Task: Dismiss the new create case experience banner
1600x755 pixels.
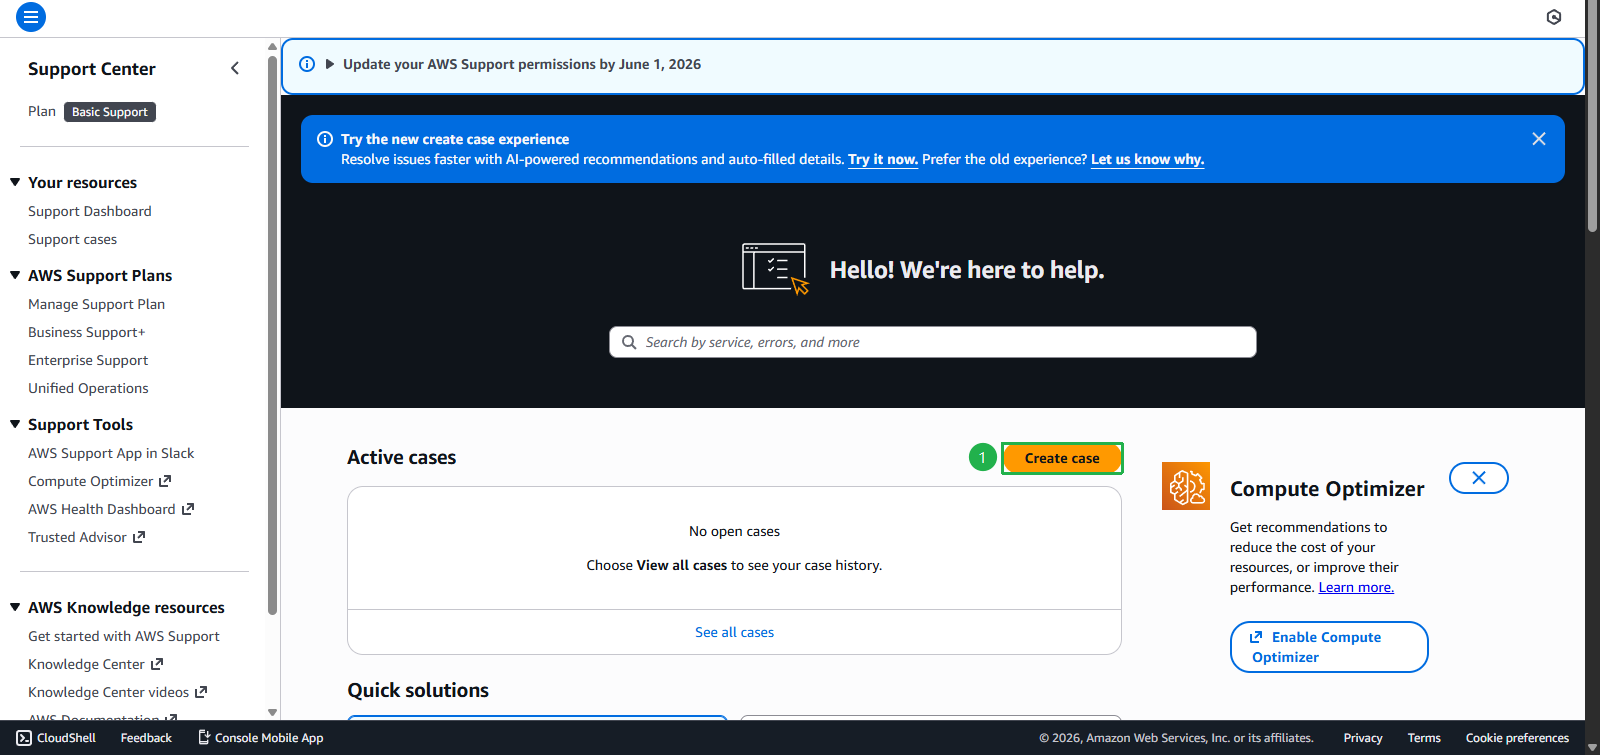Action: coord(1538,139)
